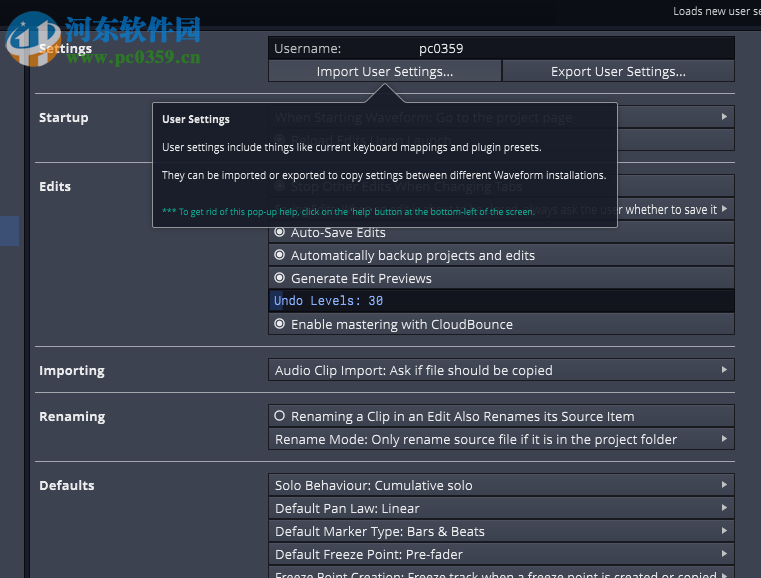This screenshot has height=578, width=761.
Task: Toggle Auto-Save Edits option
Action: (x=501, y=233)
